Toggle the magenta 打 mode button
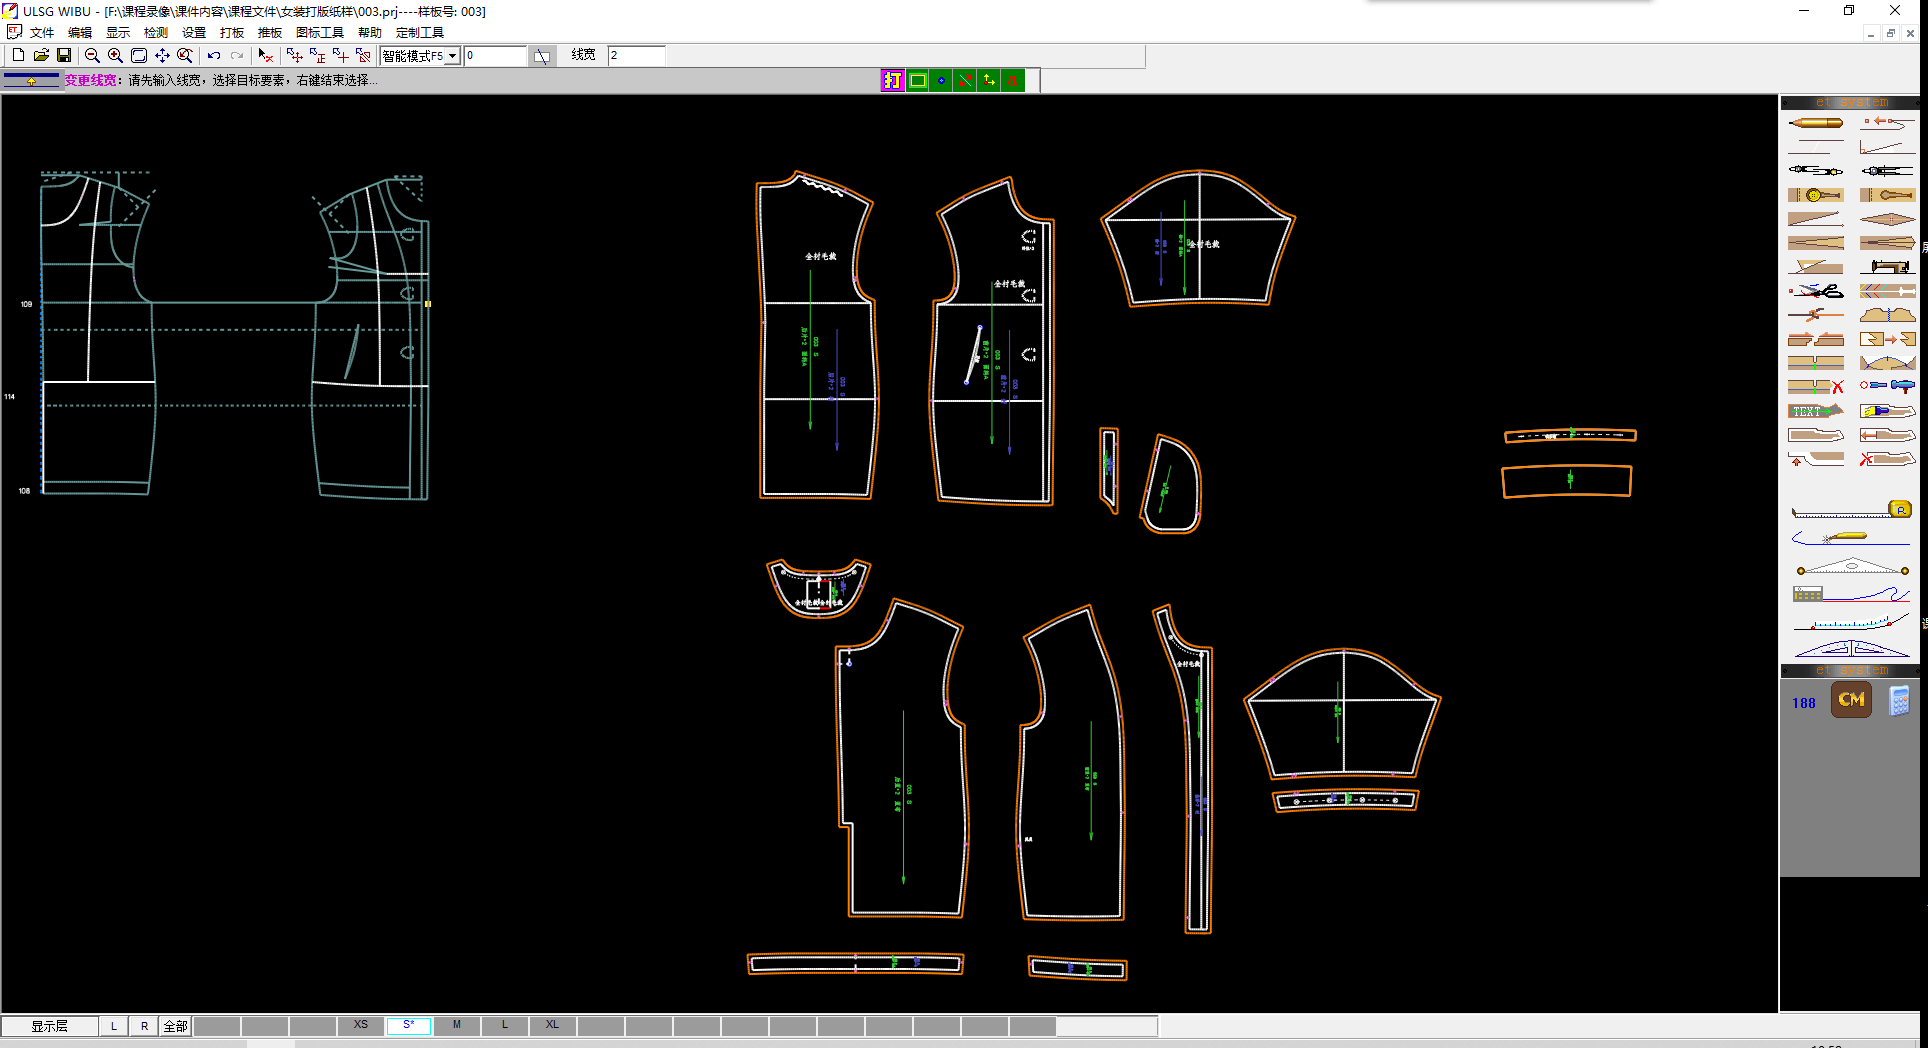Screen dimensions: 1928x1048 click(893, 81)
